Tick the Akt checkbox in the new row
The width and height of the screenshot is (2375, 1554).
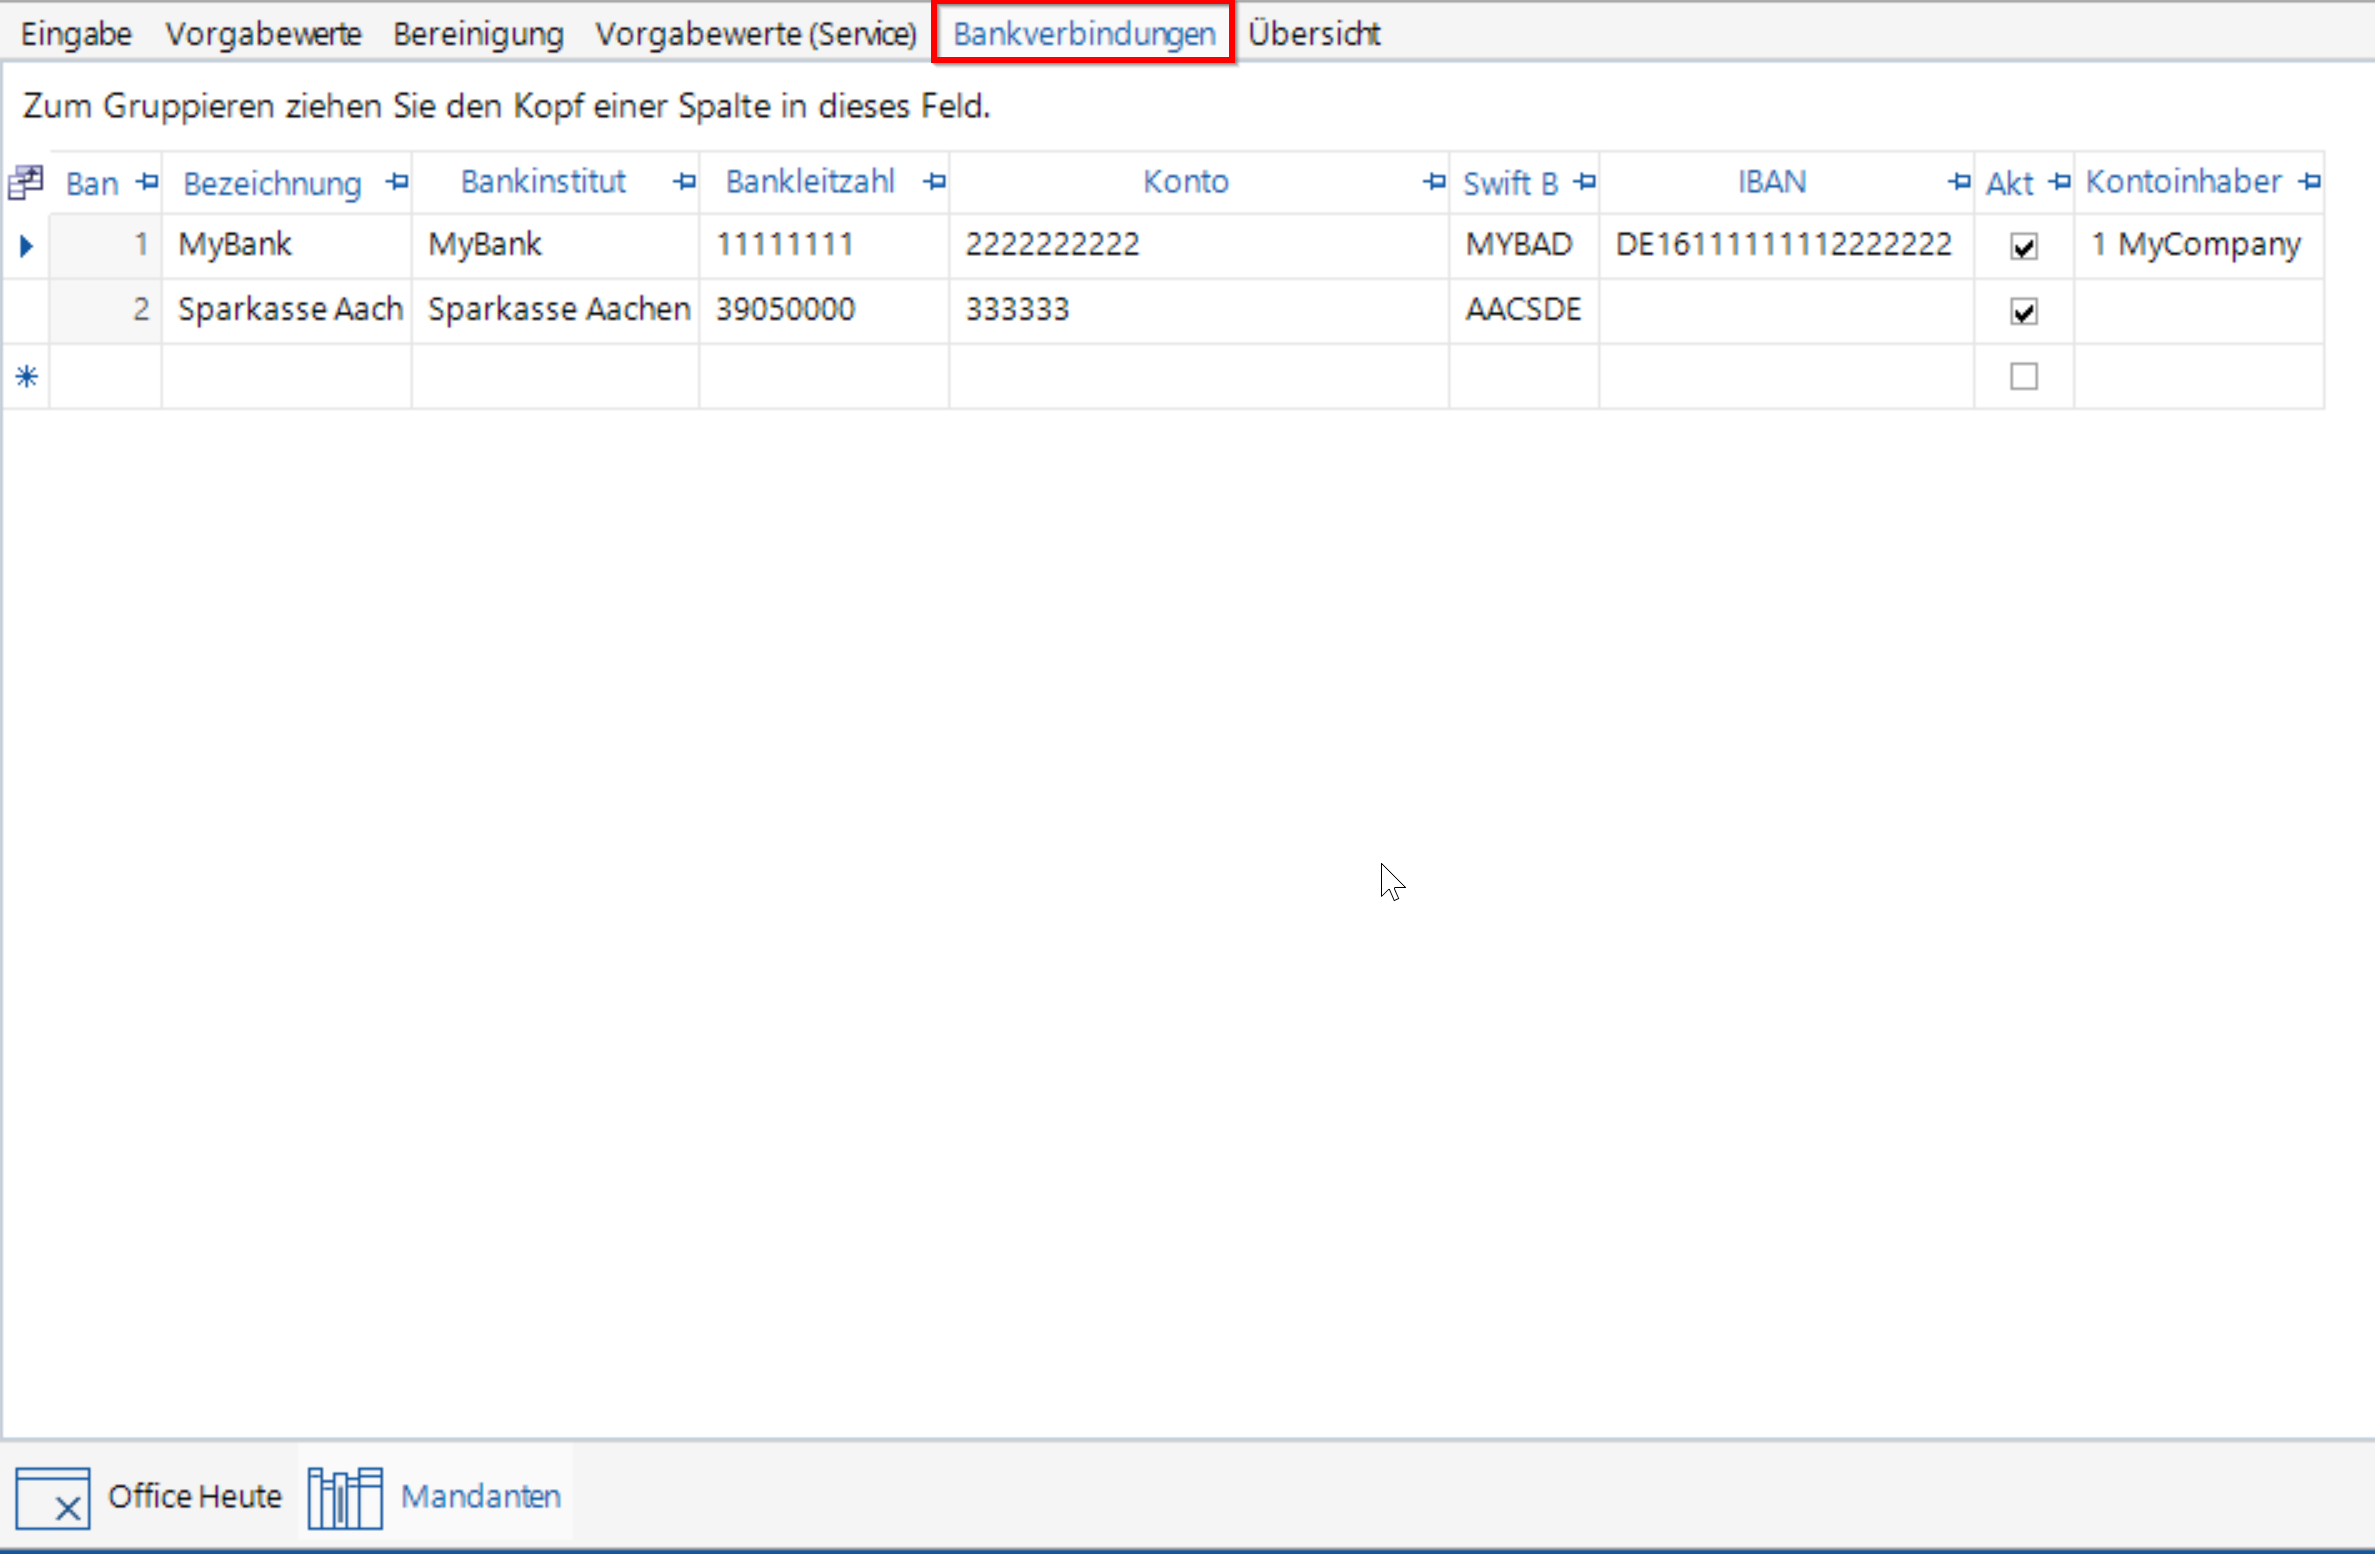(2024, 376)
